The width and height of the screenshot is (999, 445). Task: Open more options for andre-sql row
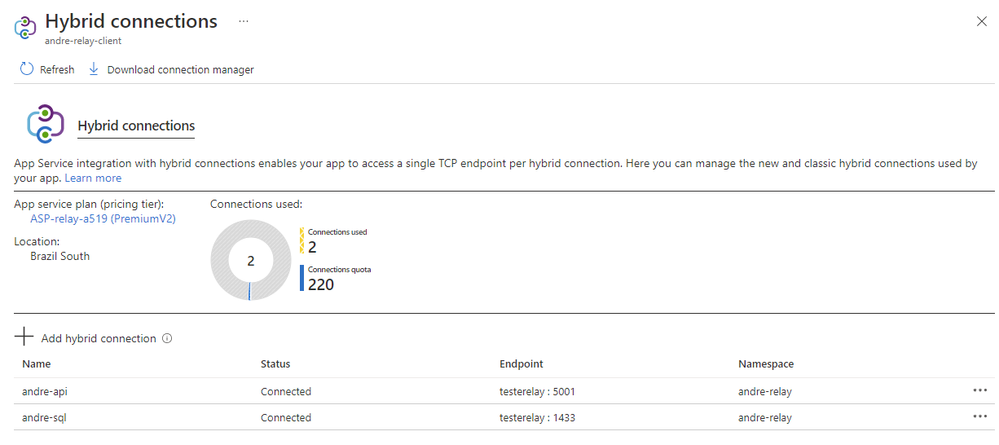tap(979, 417)
